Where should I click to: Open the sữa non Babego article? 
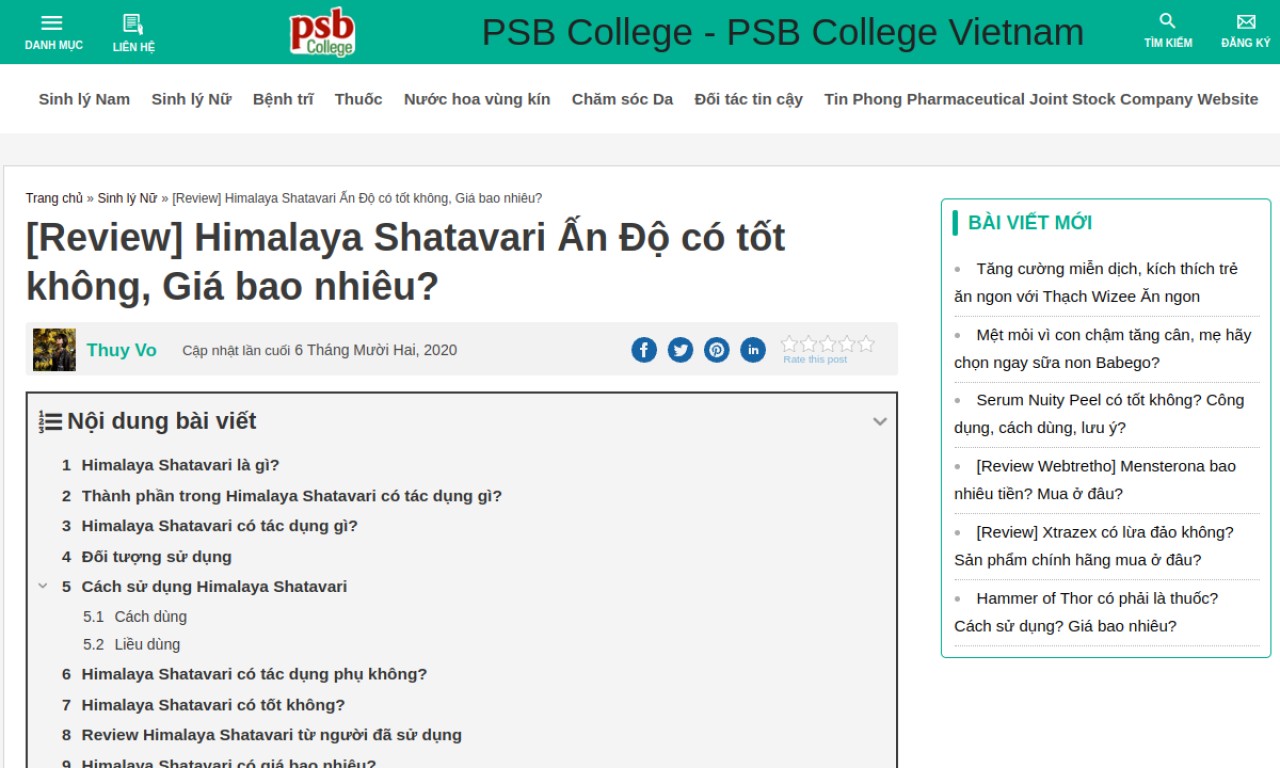(1103, 348)
